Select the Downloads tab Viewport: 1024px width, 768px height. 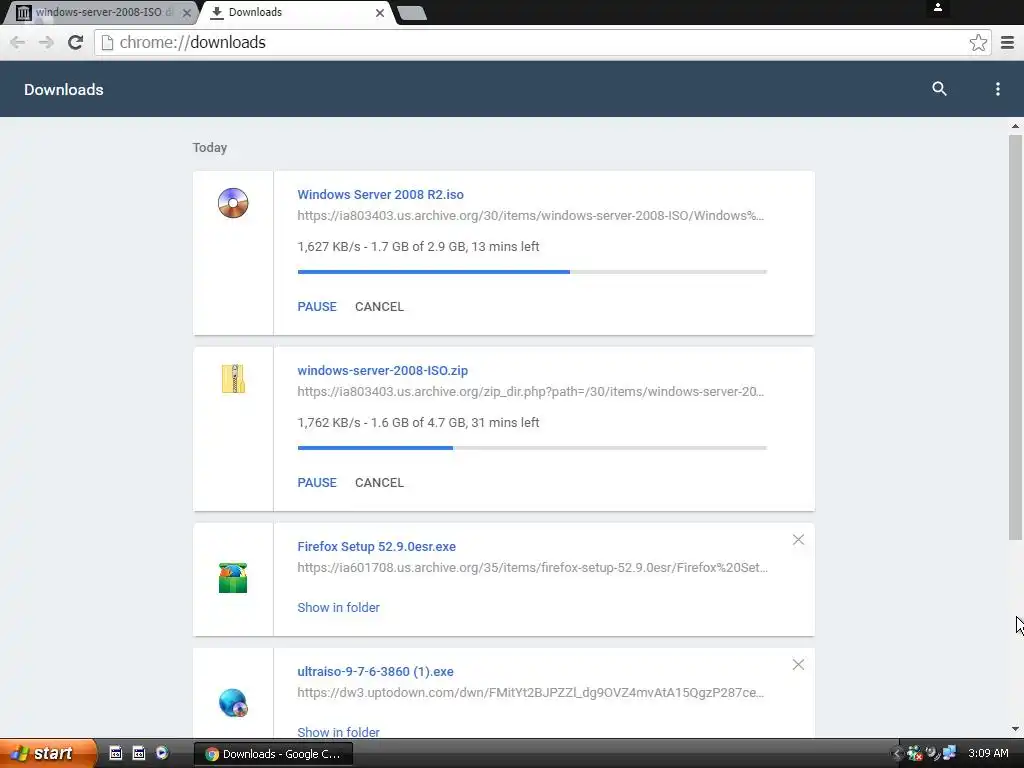[x=297, y=12]
